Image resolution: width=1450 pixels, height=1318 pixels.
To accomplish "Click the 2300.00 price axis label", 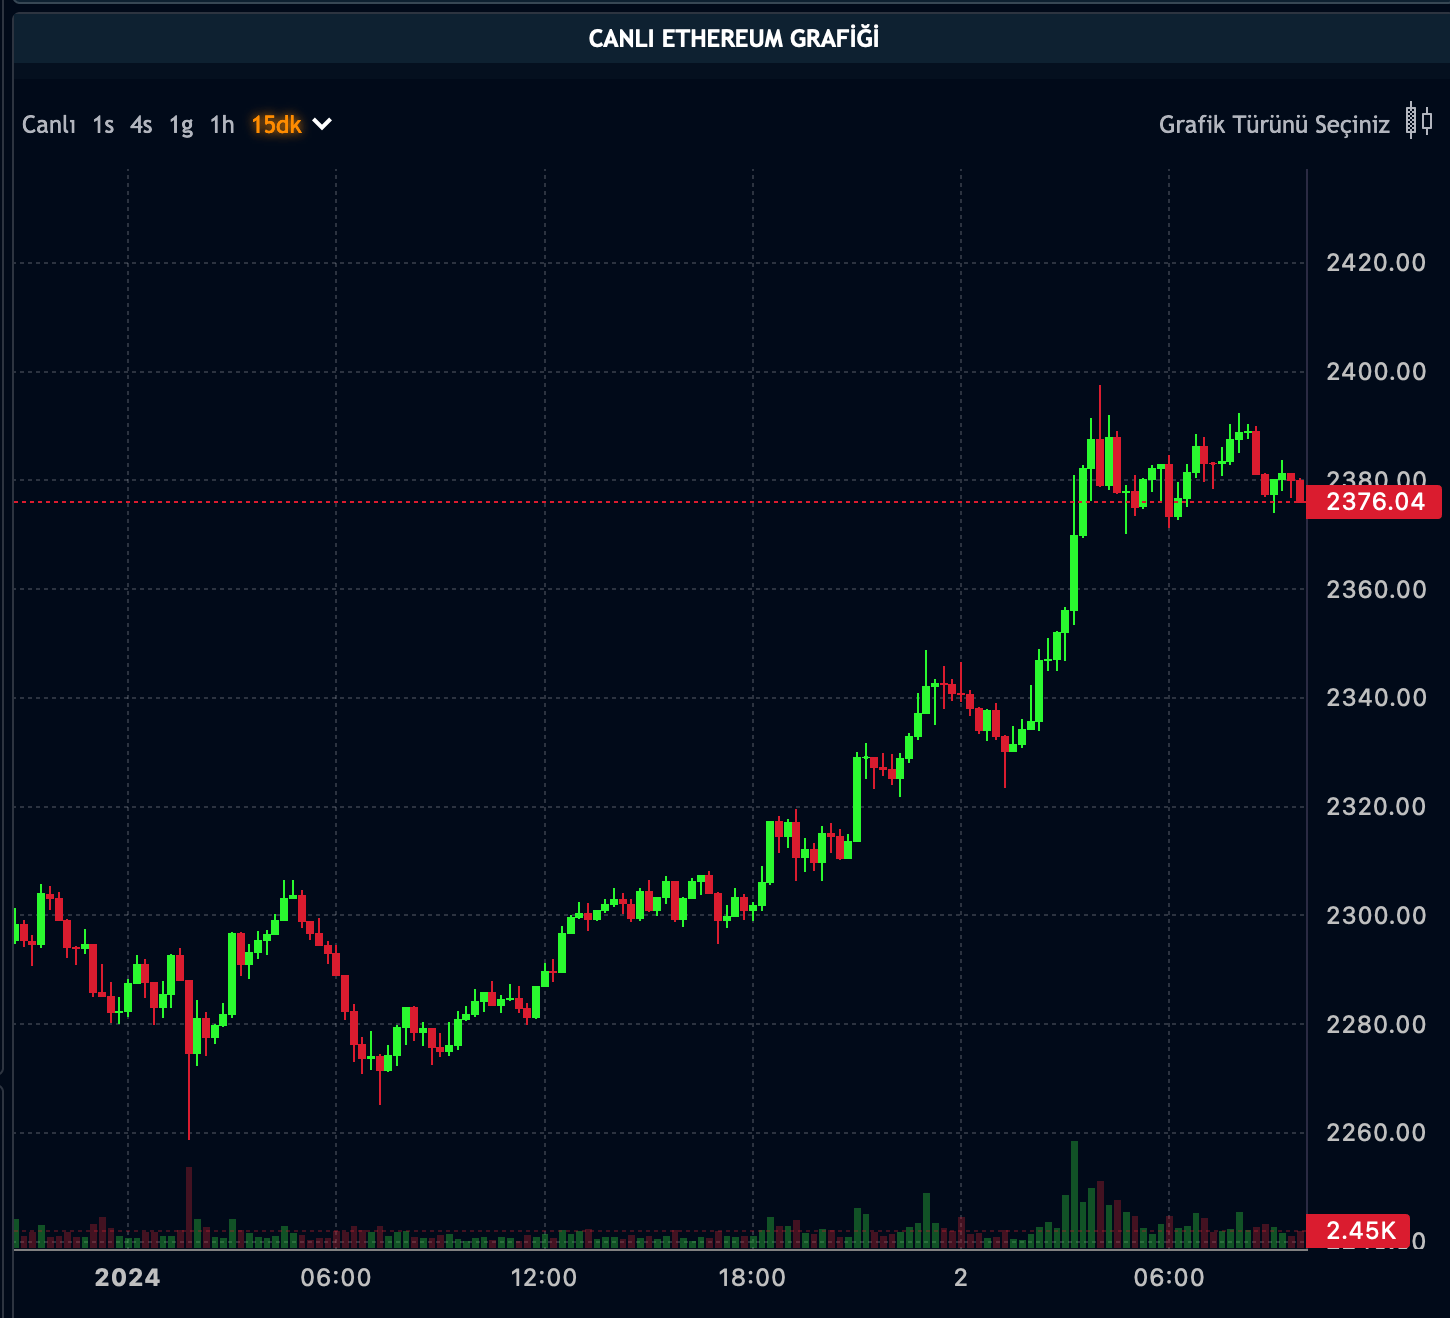I will (1376, 915).
